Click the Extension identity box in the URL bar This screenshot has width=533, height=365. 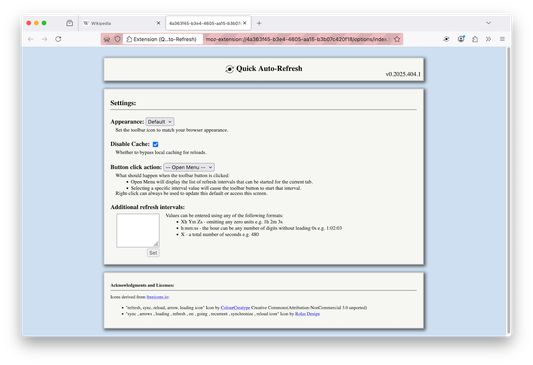pyautogui.click(x=162, y=39)
